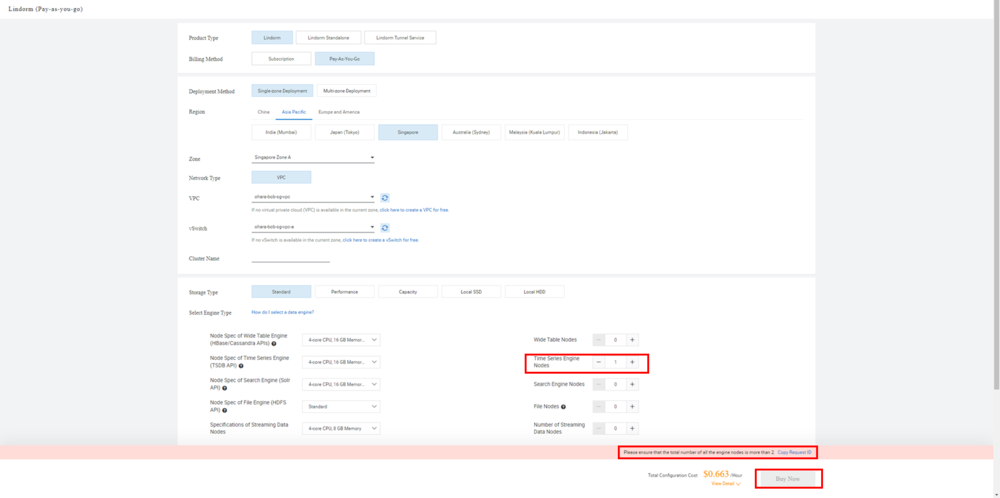
Task: Refresh the VPC list
Action: 385,198
